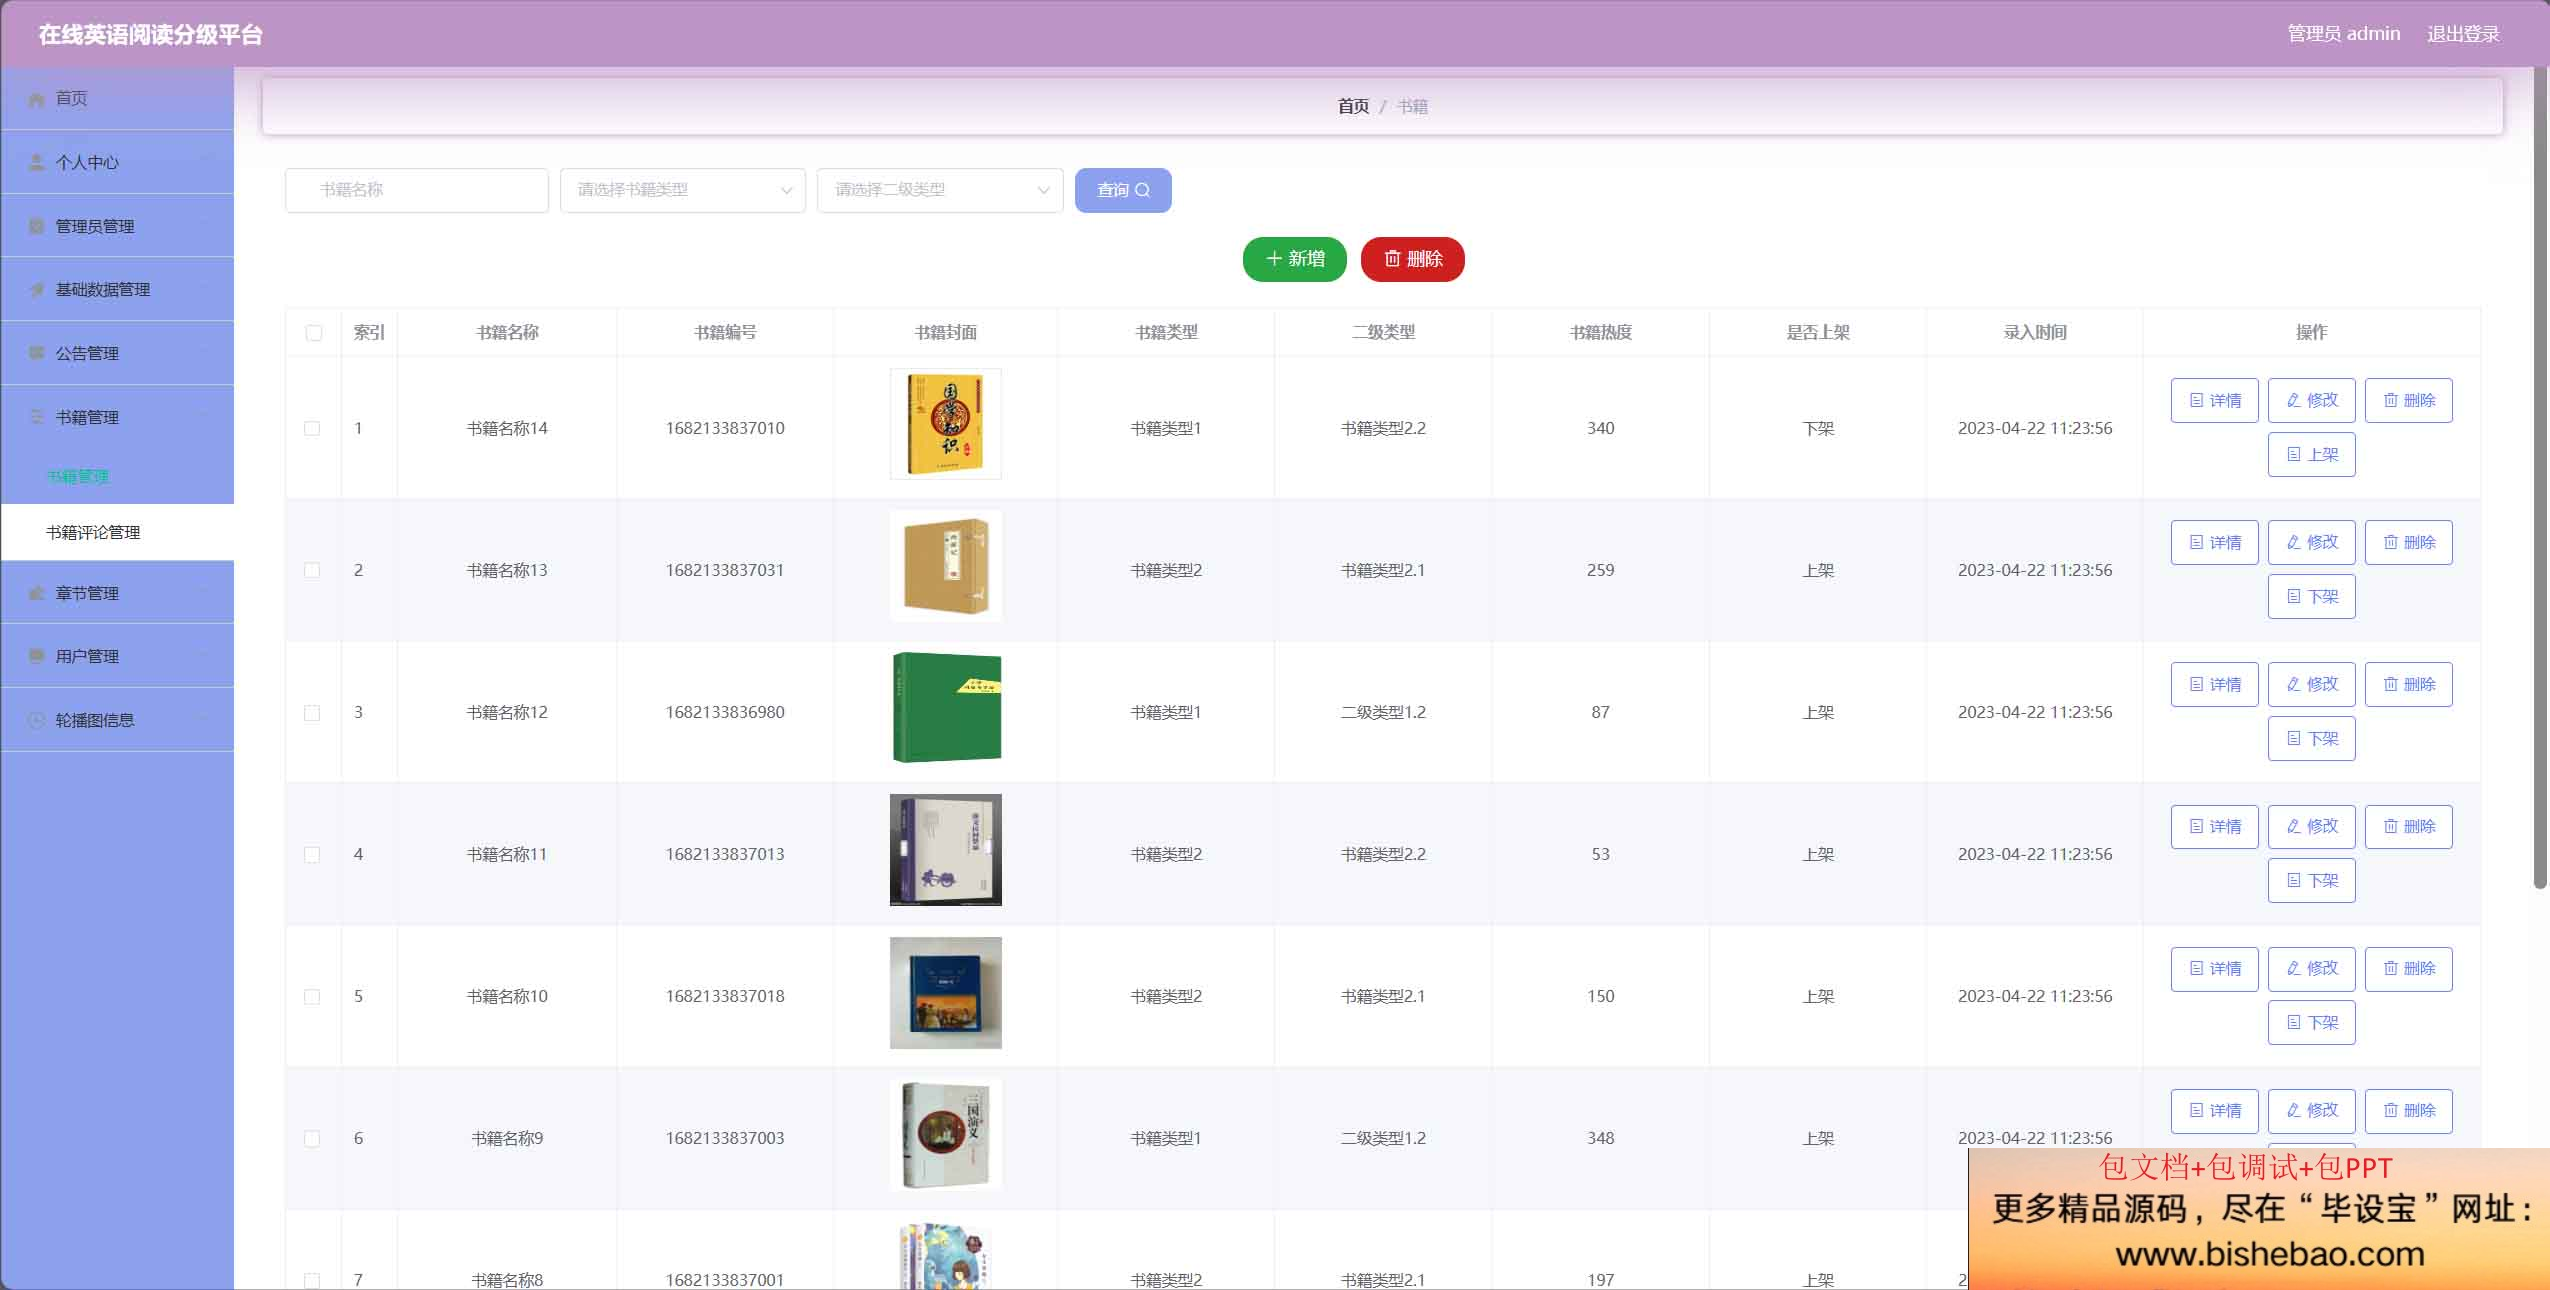Click the icon beside 管理员管理
This screenshot has width=2550, height=1290.
(37, 226)
